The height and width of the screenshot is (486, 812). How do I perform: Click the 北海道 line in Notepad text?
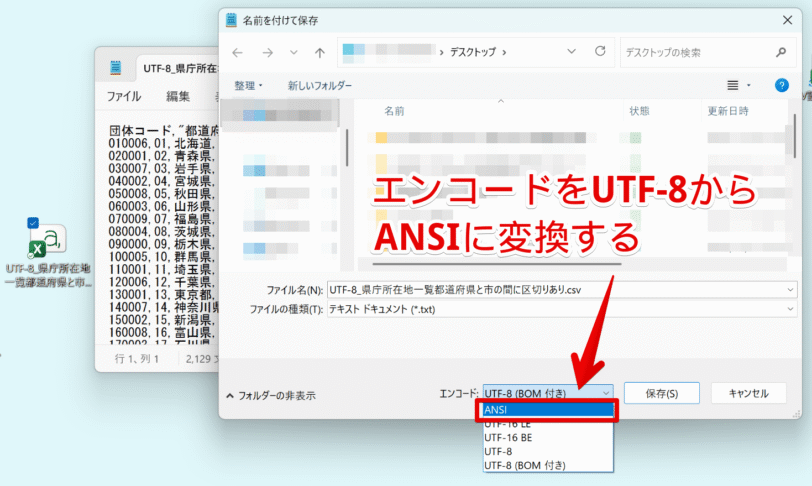[x=162, y=143]
